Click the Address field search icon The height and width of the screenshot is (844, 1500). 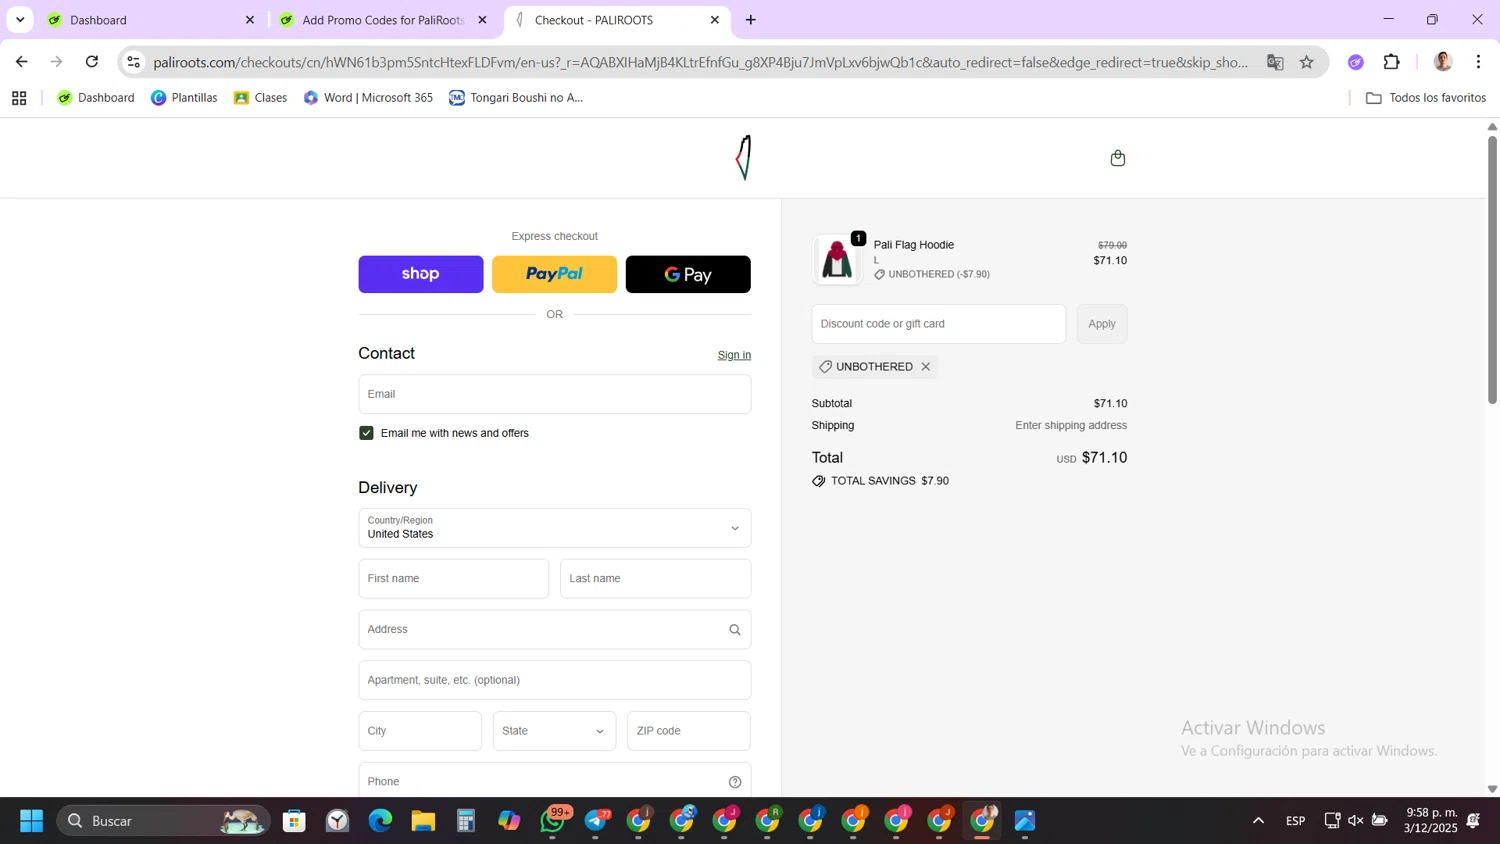tap(735, 630)
